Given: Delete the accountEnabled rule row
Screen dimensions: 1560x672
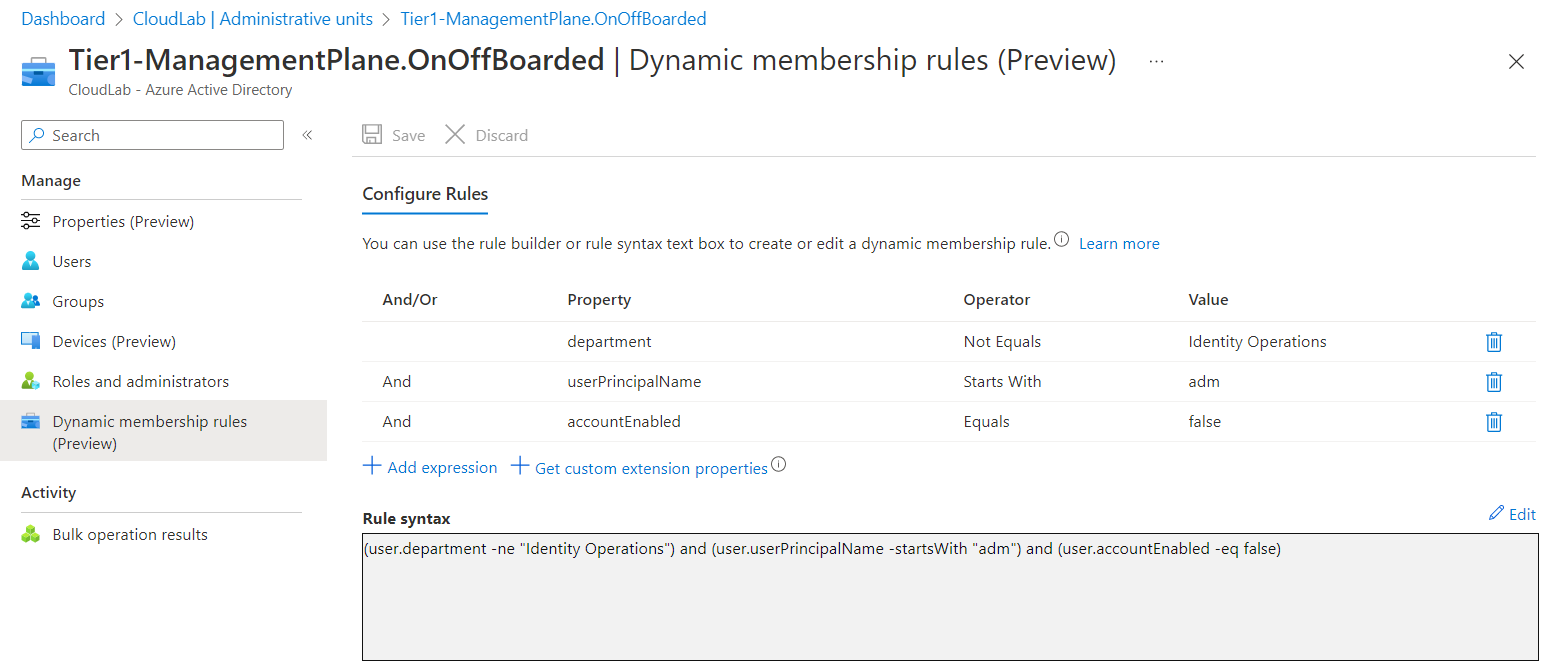Looking at the screenshot, I should pyautogui.click(x=1494, y=422).
